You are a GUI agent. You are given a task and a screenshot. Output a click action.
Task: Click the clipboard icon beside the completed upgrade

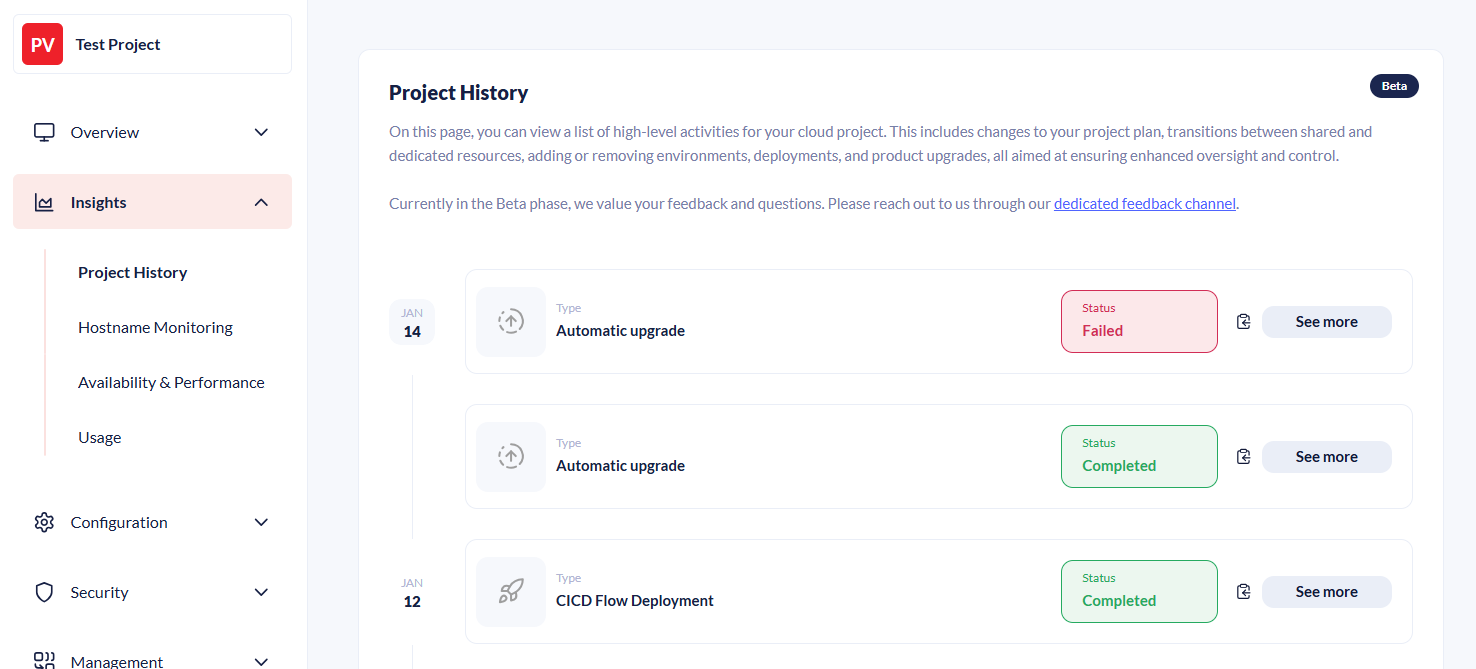[1243, 456]
